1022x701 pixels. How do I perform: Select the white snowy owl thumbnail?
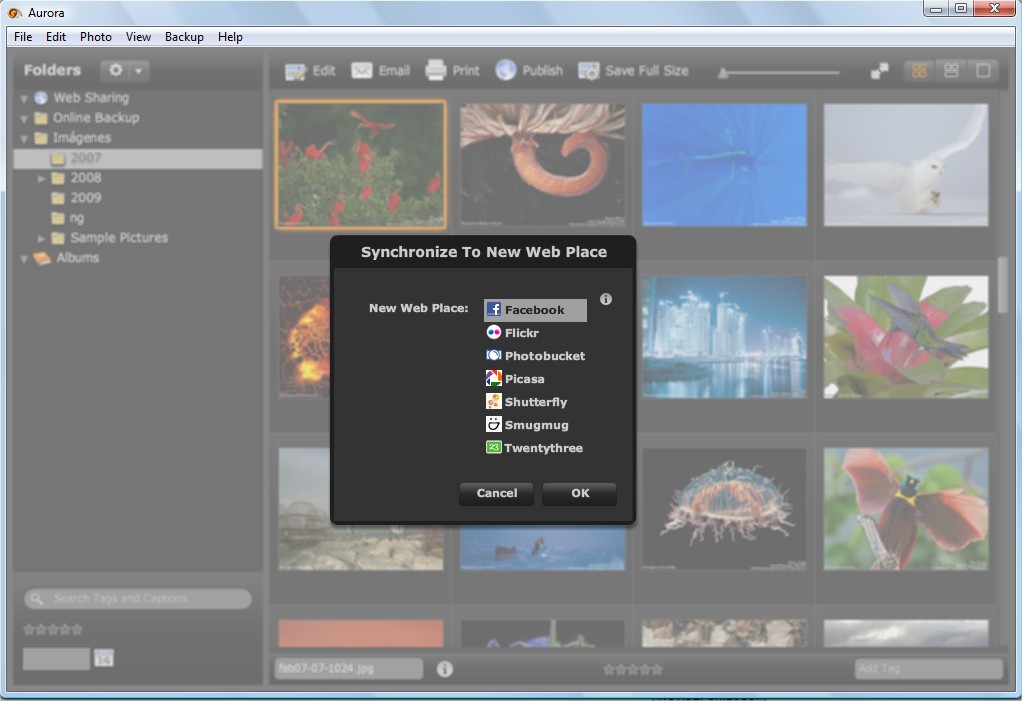pyautogui.click(x=906, y=165)
